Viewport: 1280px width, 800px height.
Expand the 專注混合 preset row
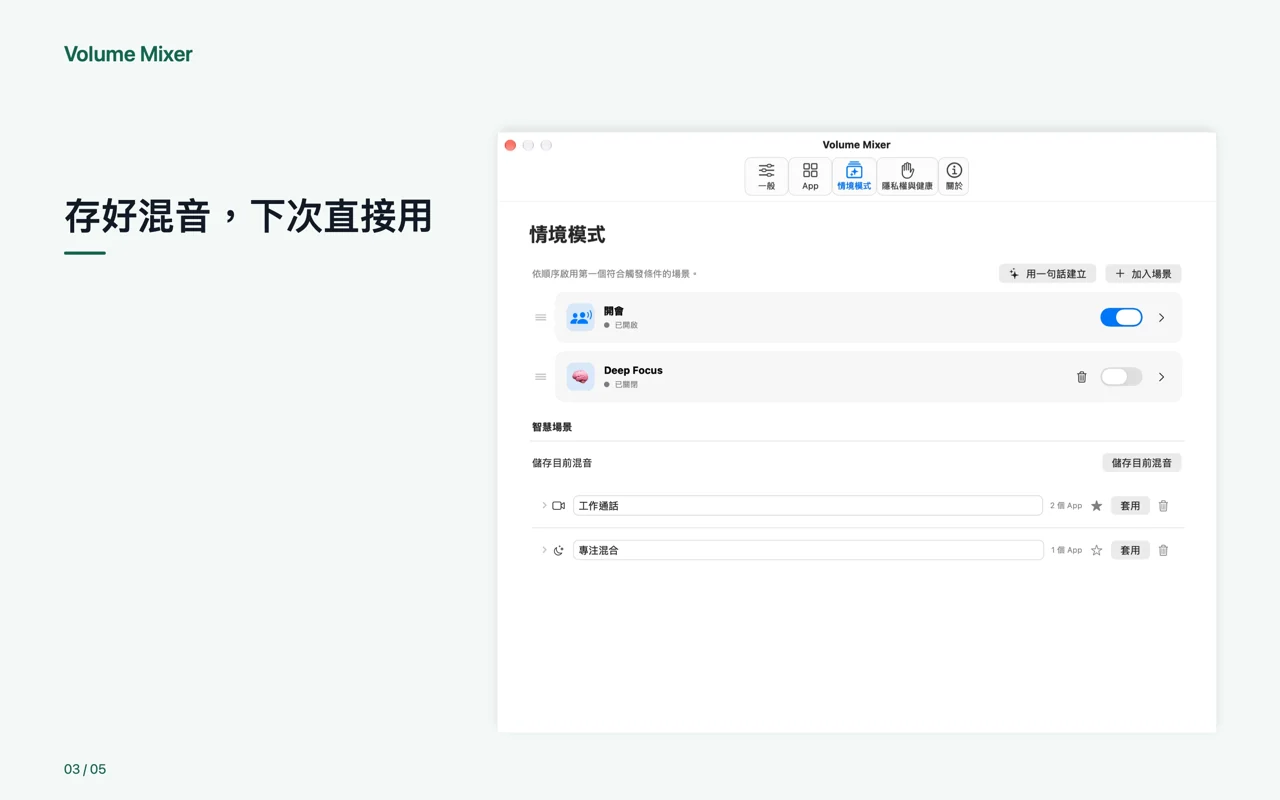[544, 550]
